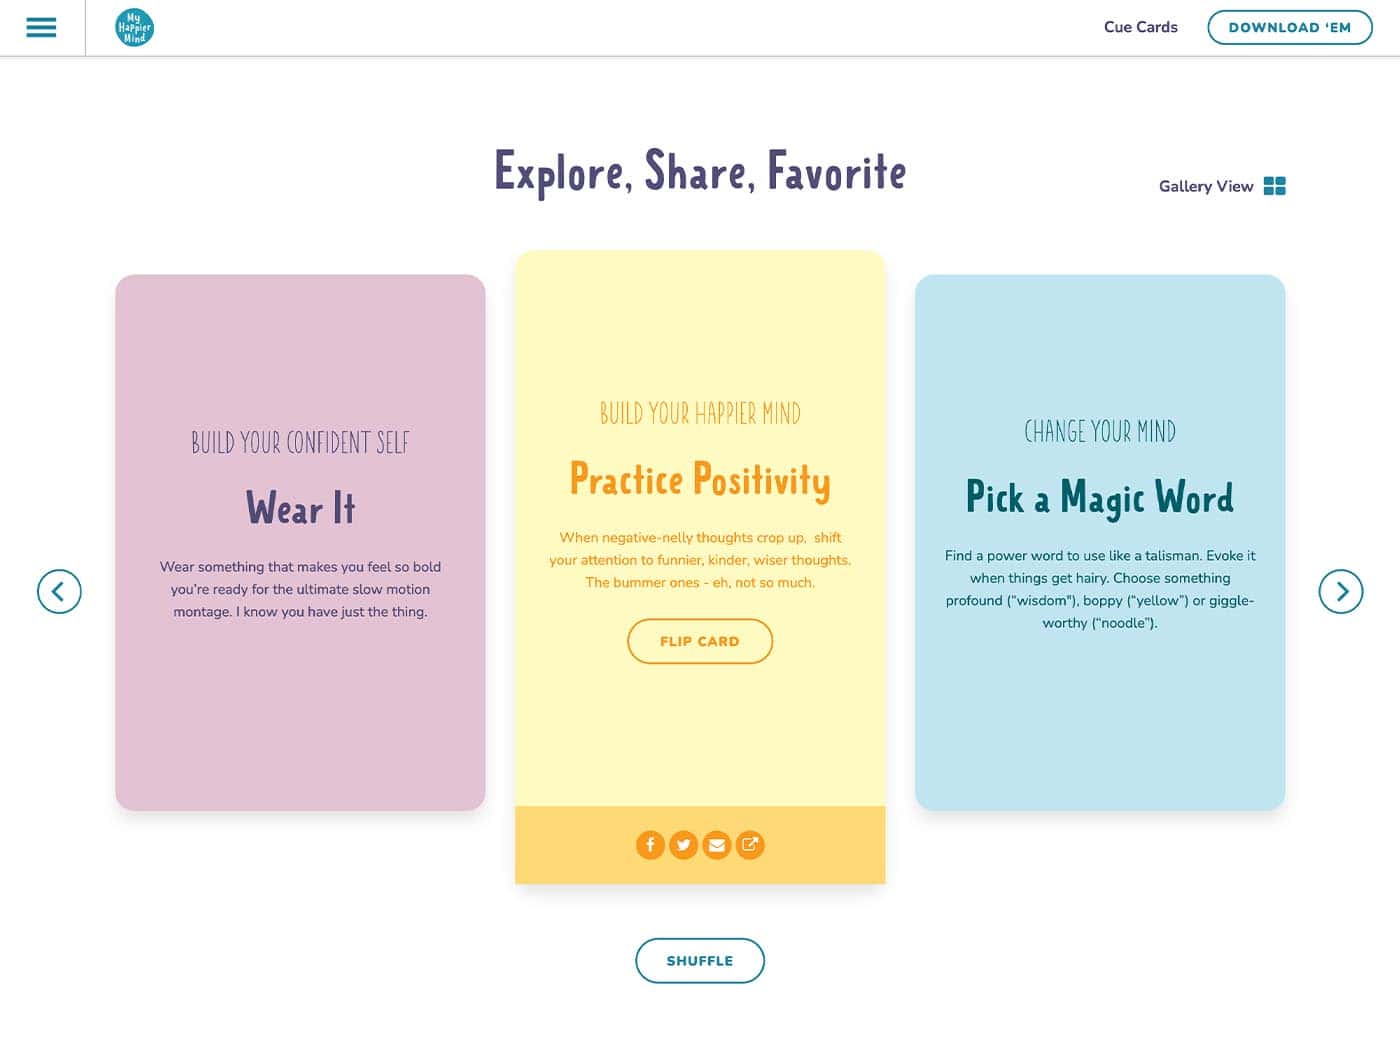Select the blue Pick a Magic Word card
1400x1050 pixels.
pos(1100,542)
